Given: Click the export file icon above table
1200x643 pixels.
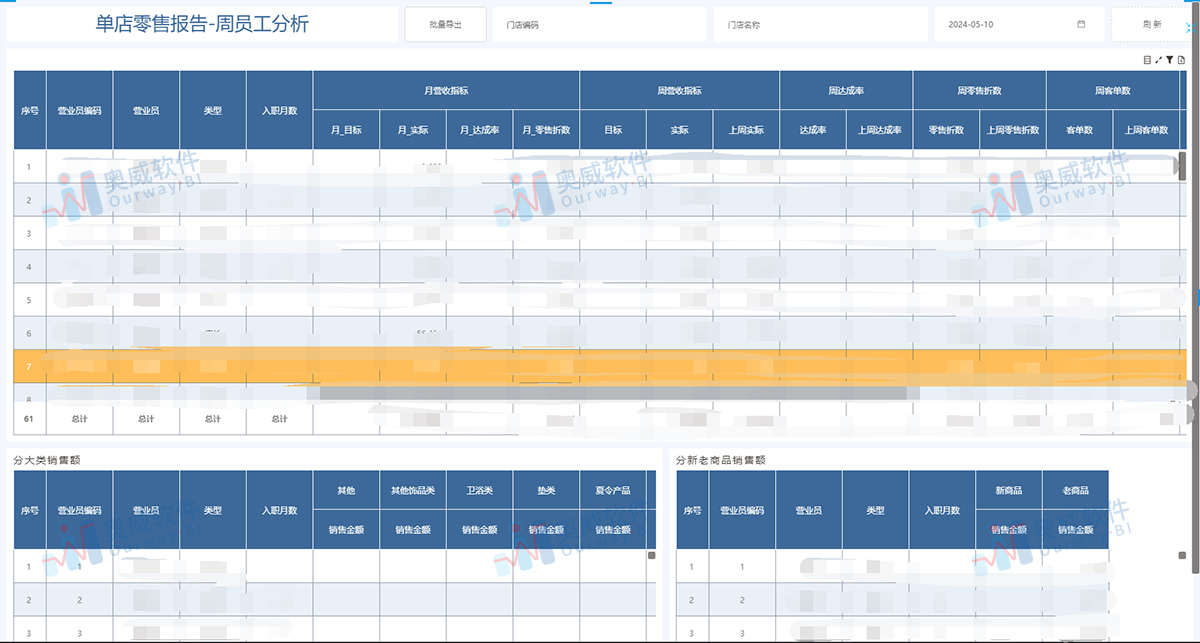Looking at the screenshot, I should 1181,60.
